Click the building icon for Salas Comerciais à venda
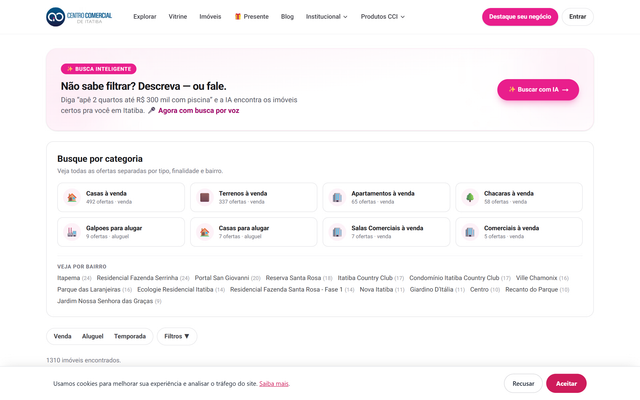The width and height of the screenshot is (640, 400). (x=337, y=232)
